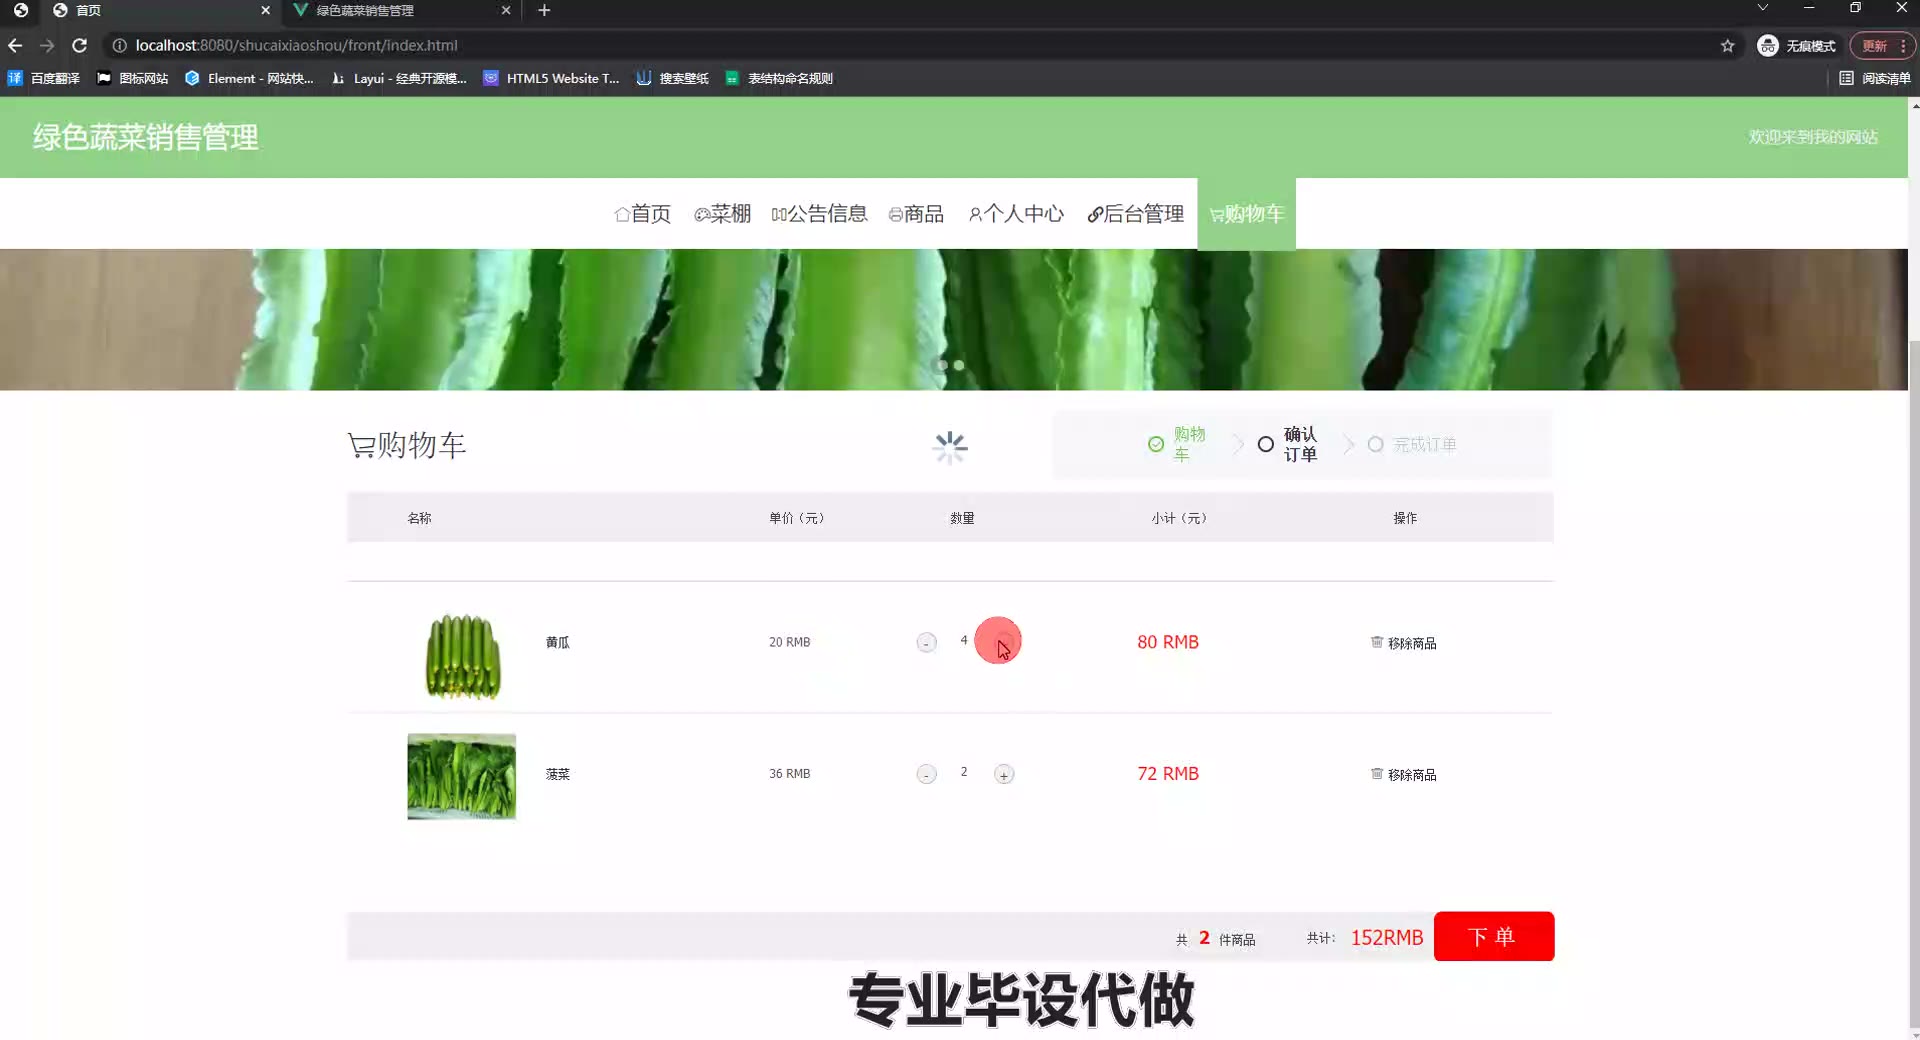Screen dimensions: 1920x1040
Task: Decrease 黄瓜 quantity with minus button
Action: [x=927, y=643]
